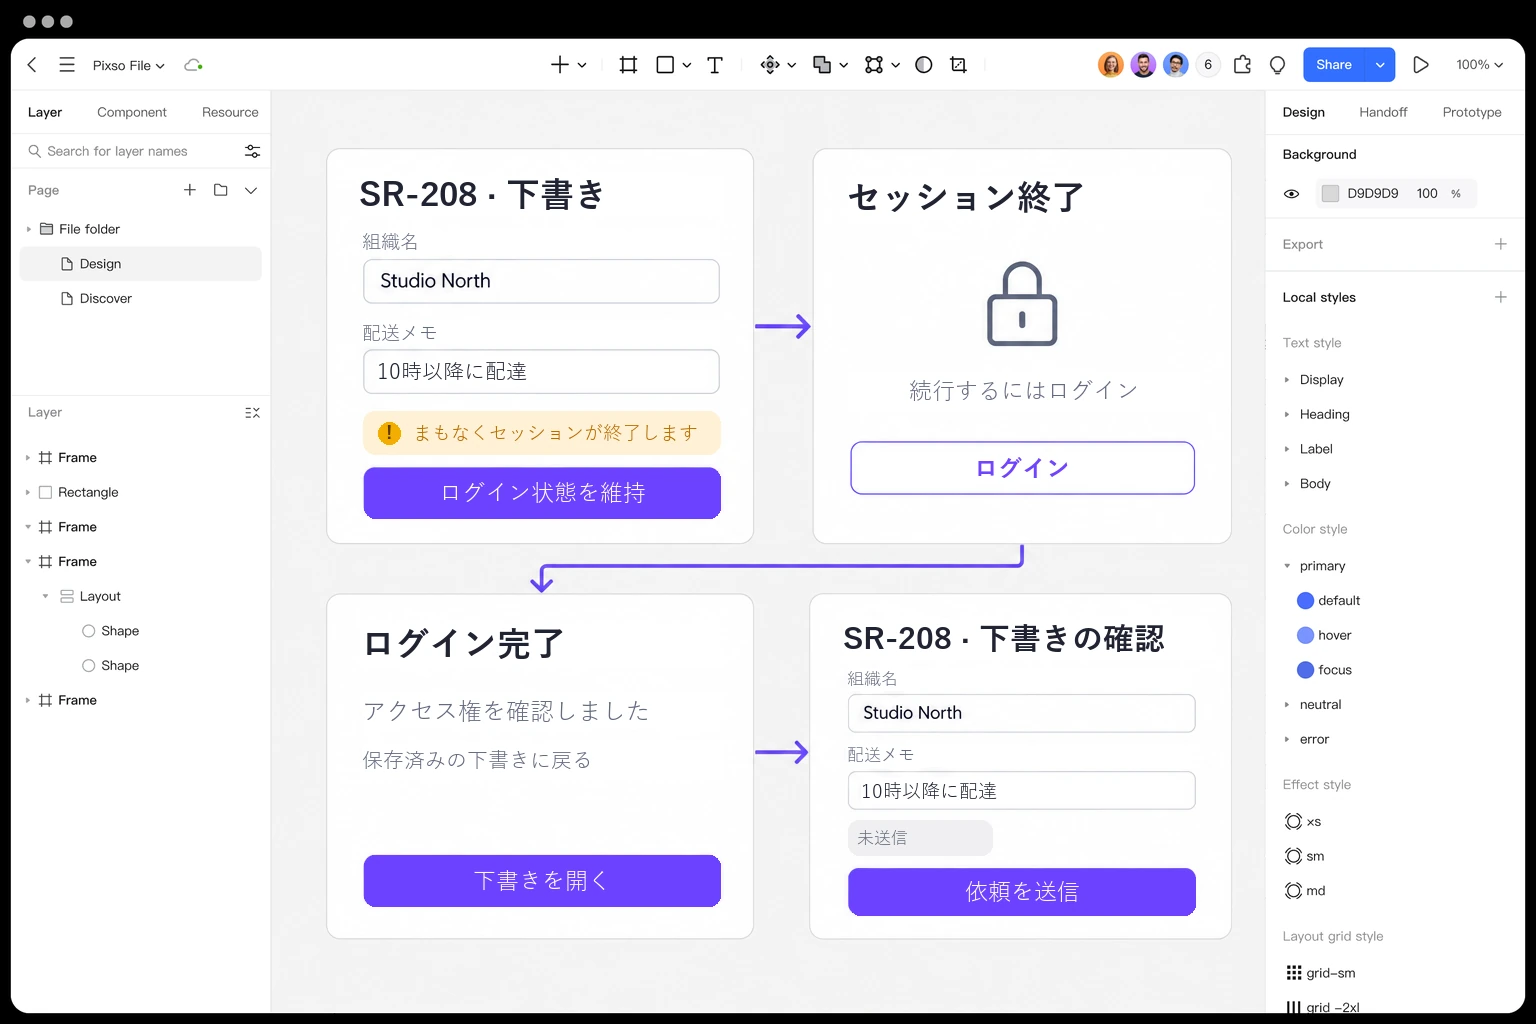Screen dimensions: 1536x1024
Task: Select the Frame tool in the toolbar
Action: click(x=628, y=65)
